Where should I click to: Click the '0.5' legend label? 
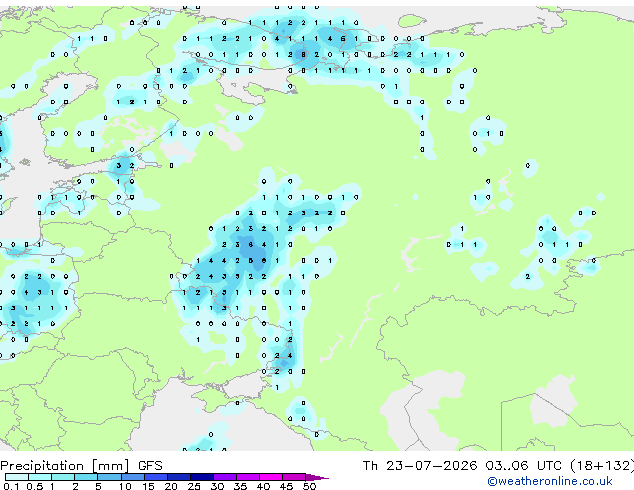tap(35, 486)
